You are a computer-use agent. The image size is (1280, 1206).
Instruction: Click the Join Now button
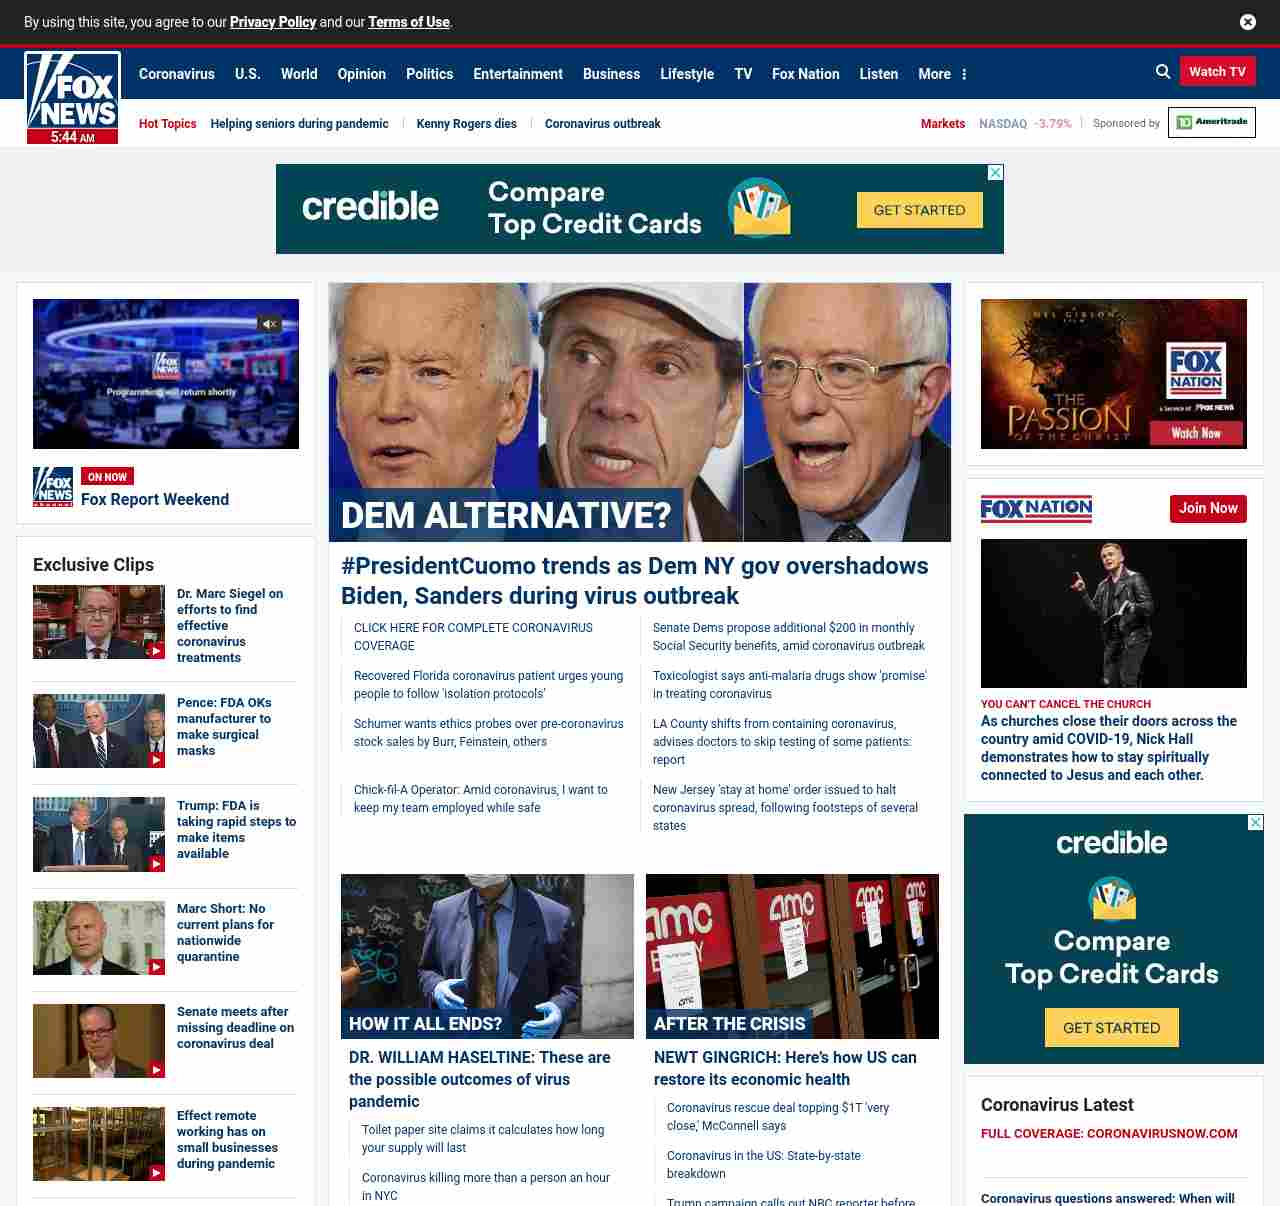[1208, 509]
